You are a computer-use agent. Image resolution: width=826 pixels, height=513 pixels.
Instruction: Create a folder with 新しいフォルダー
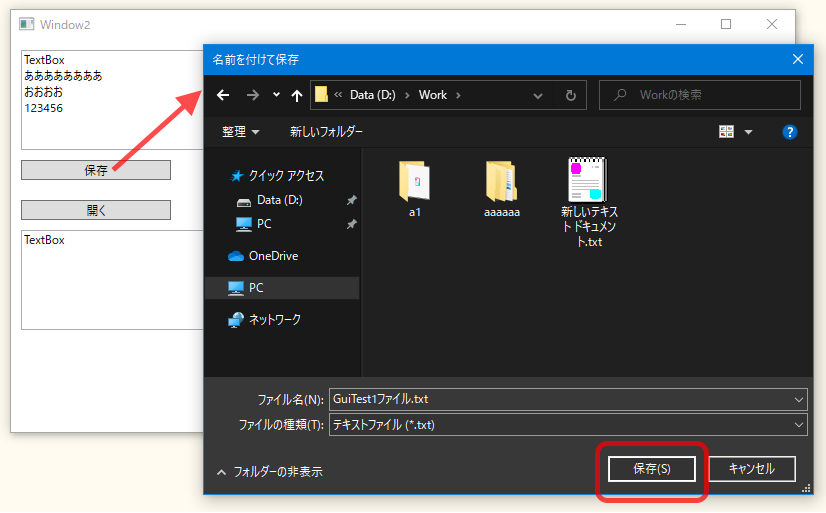(x=326, y=132)
